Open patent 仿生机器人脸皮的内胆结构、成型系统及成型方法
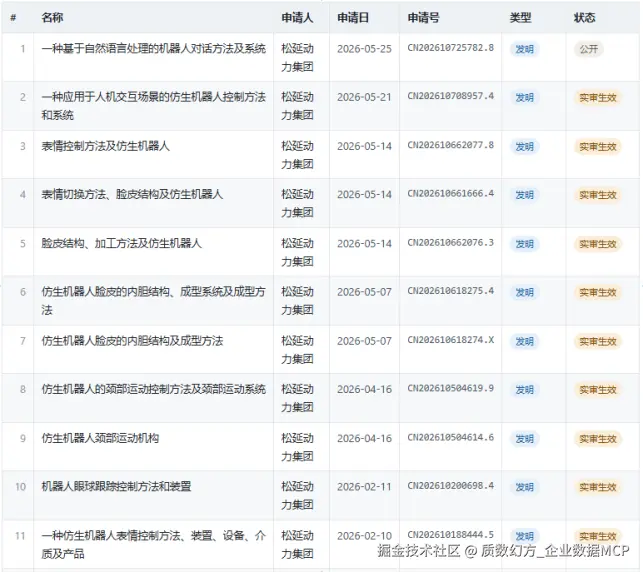Image resolution: width=644 pixels, height=573 pixels. click(x=154, y=301)
